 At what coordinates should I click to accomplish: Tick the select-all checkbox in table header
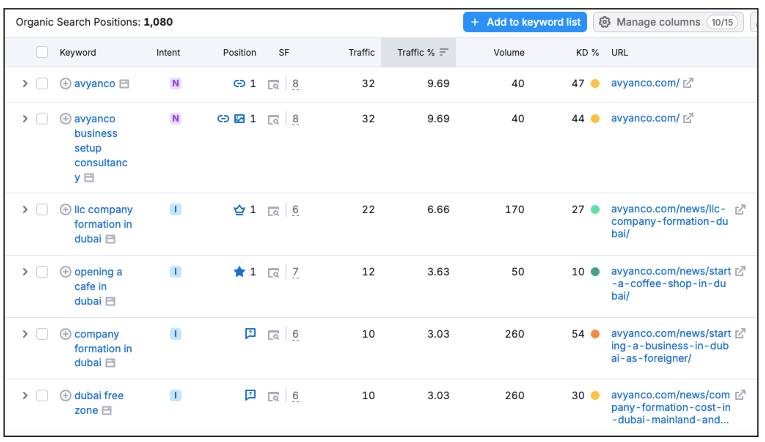[x=42, y=53]
